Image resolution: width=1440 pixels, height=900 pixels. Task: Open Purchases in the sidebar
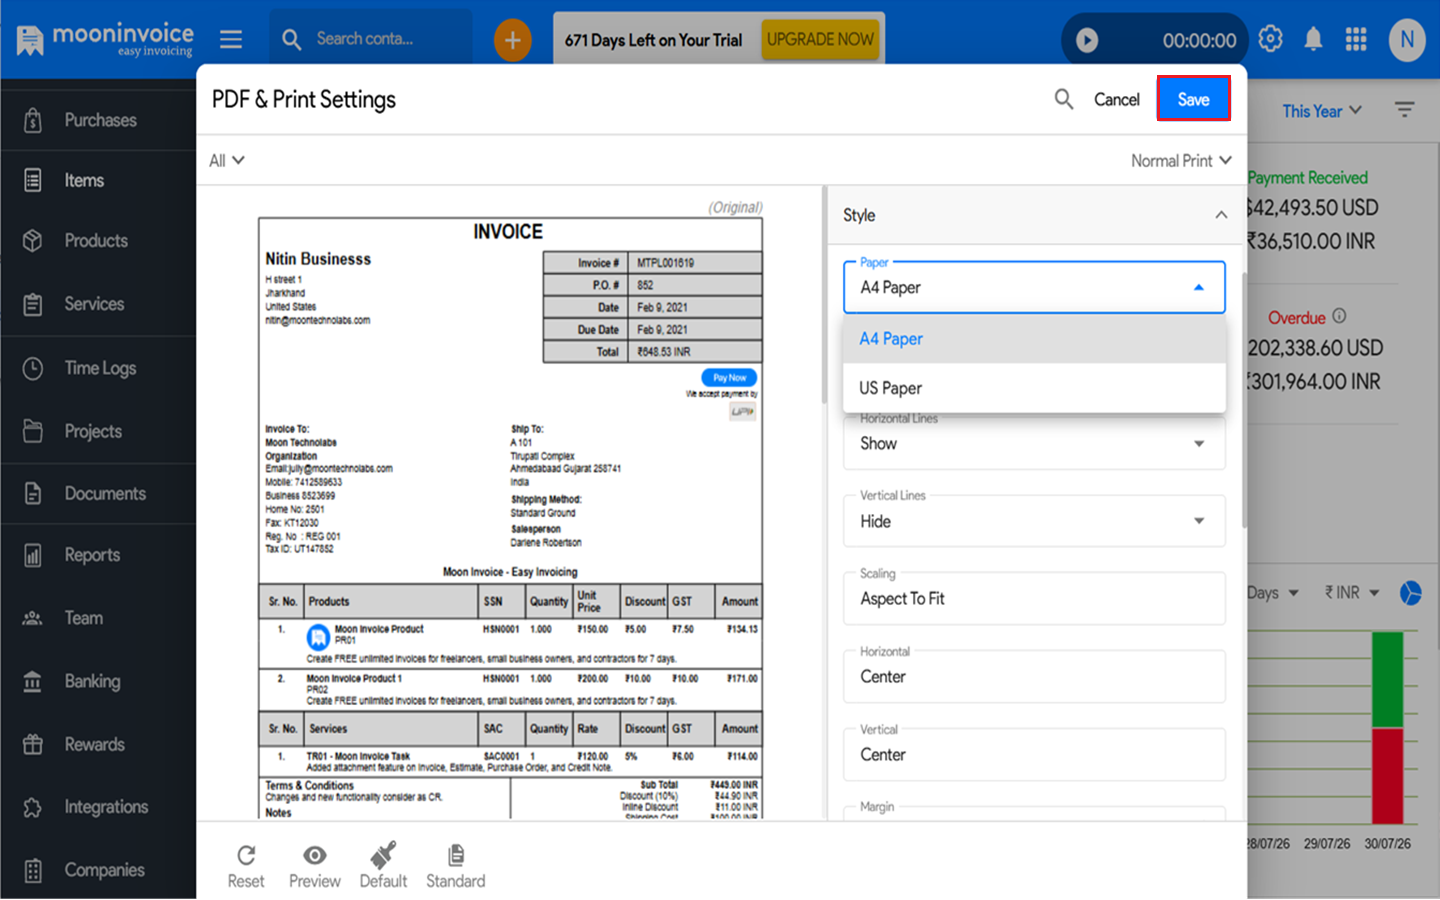pos(98,120)
